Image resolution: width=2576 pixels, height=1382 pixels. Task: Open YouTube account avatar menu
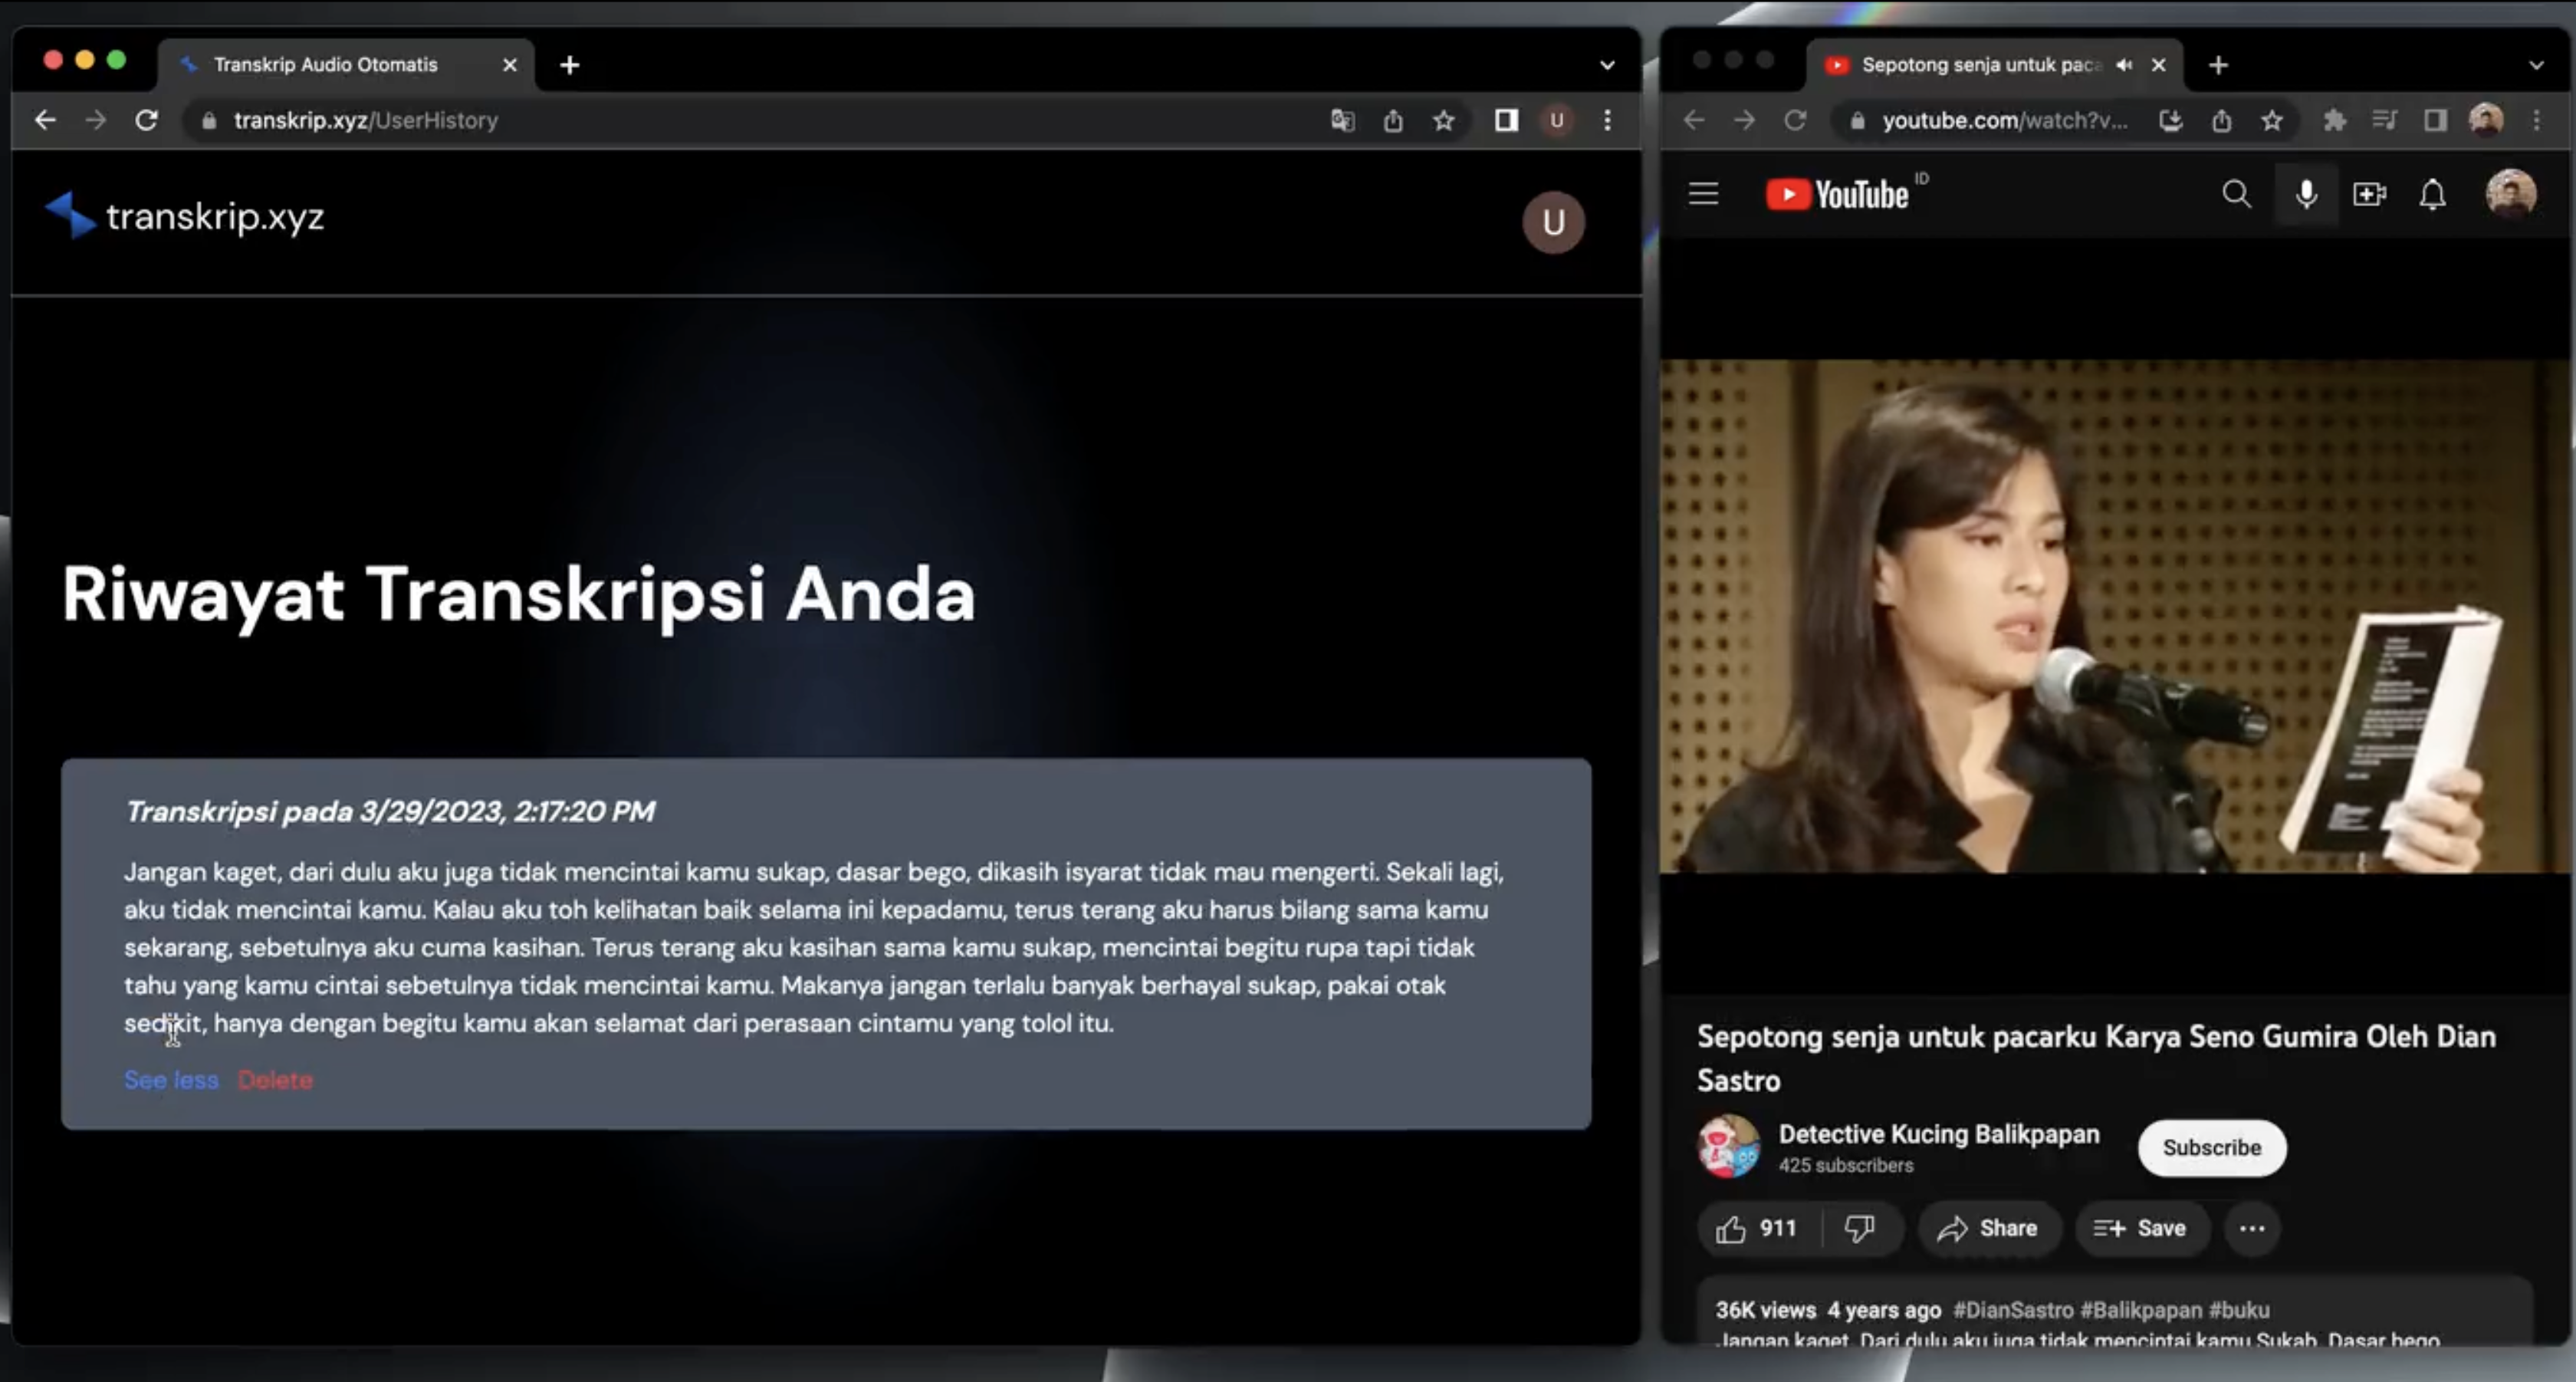[2510, 193]
